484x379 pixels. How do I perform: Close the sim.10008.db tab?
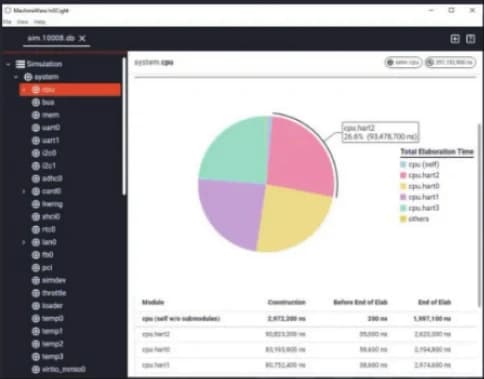point(82,38)
